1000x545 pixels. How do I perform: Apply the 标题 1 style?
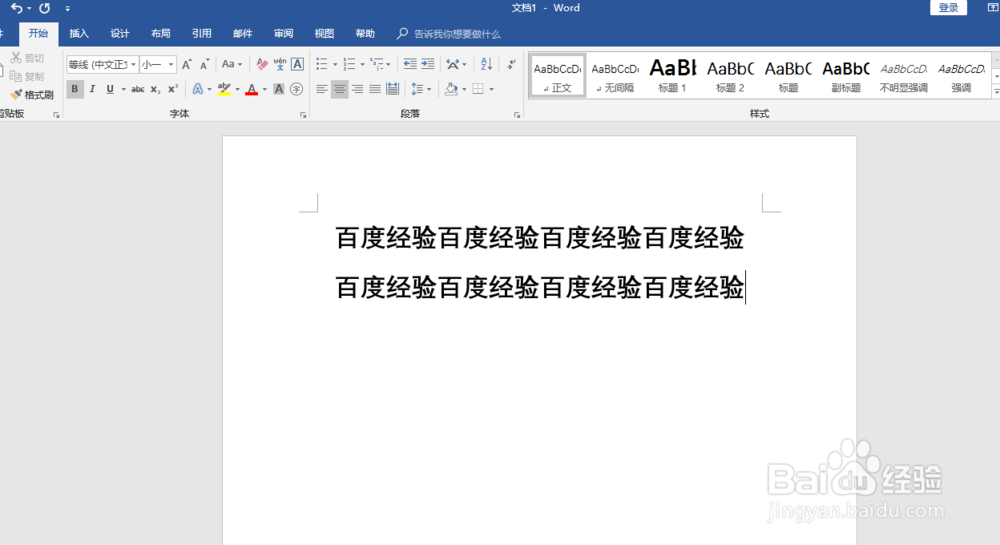click(x=672, y=76)
